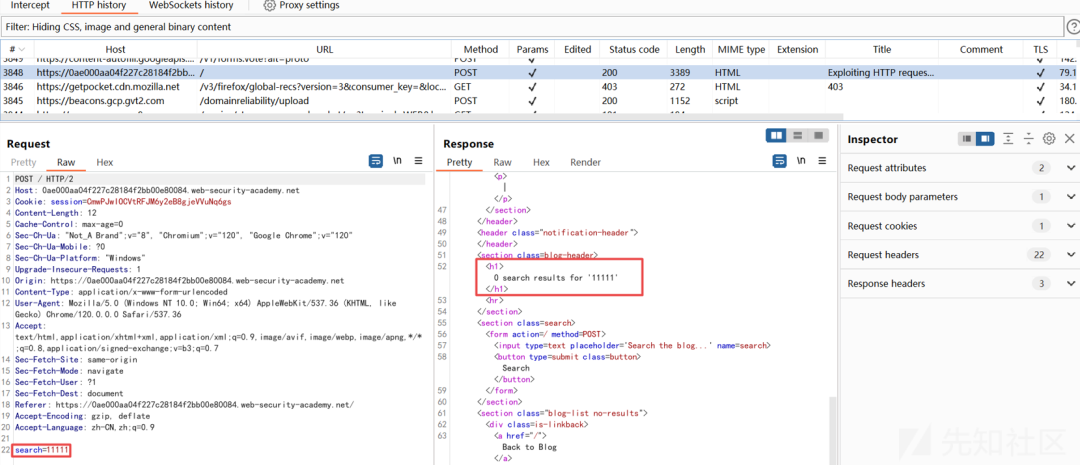Viewport: 1080px width, 465px height.
Task: Dock Inspector panel to the right
Action: click(985, 138)
